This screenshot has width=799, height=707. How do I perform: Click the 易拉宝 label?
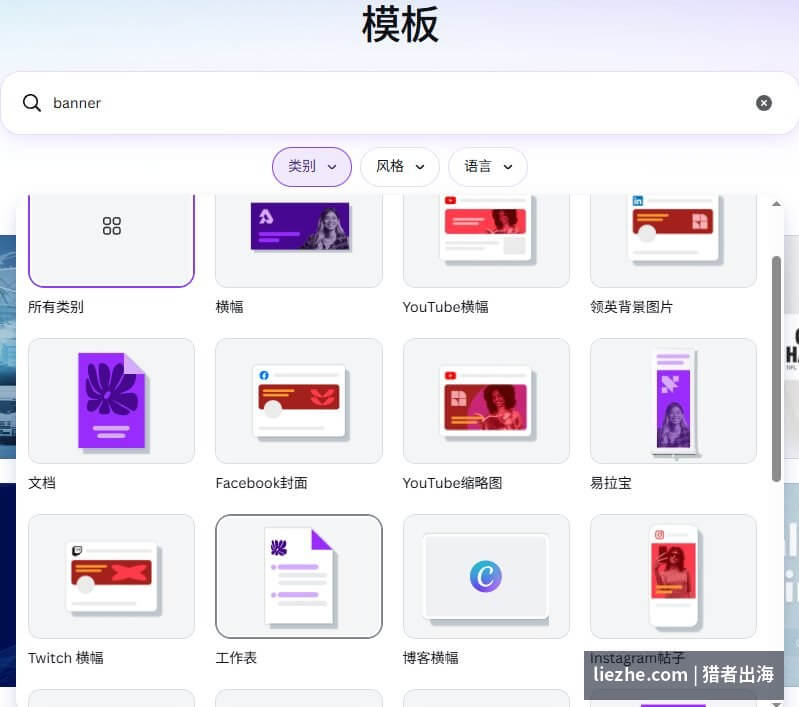click(610, 483)
